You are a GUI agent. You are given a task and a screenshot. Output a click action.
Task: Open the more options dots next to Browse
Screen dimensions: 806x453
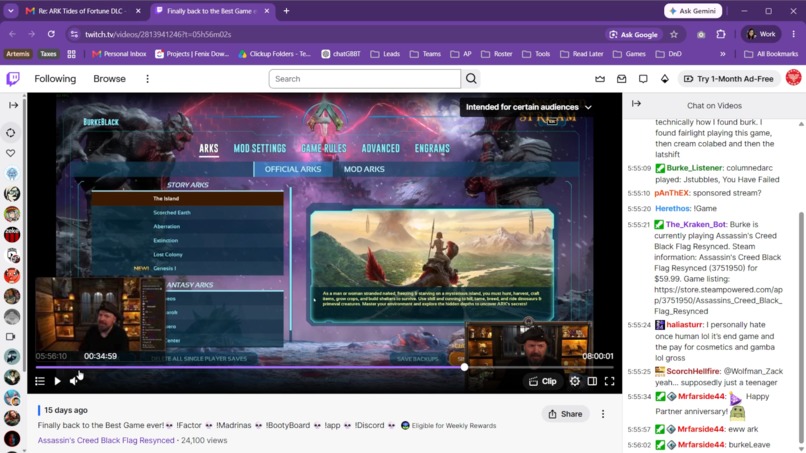coord(148,79)
